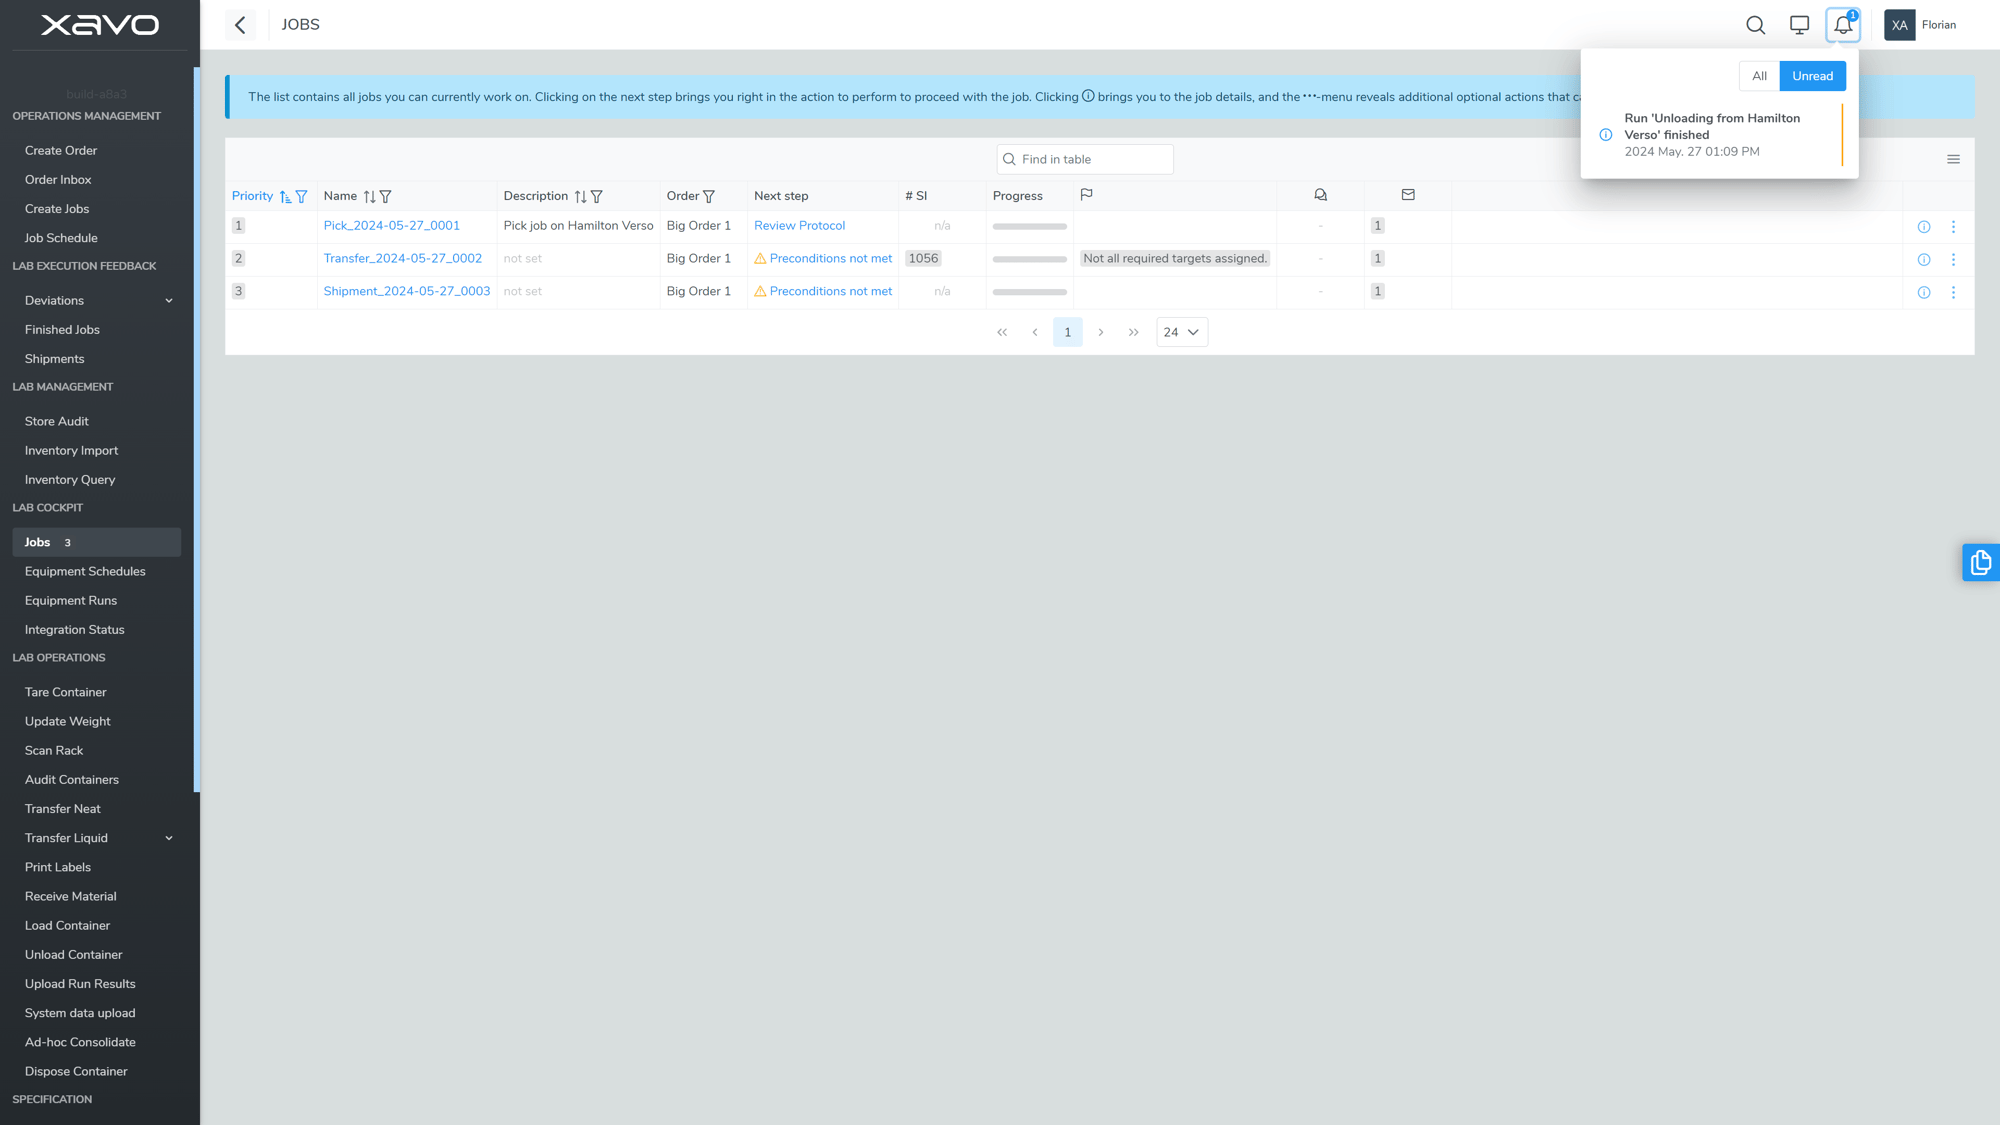The height and width of the screenshot is (1125, 2000).
Task: Filter the Description column
Action: pos(596,197)
